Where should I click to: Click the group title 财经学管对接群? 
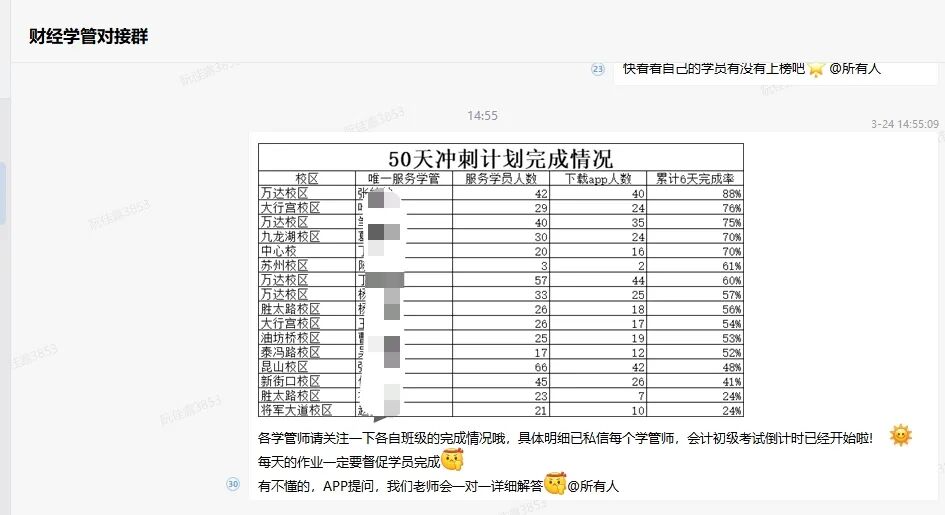pos(88,36)
